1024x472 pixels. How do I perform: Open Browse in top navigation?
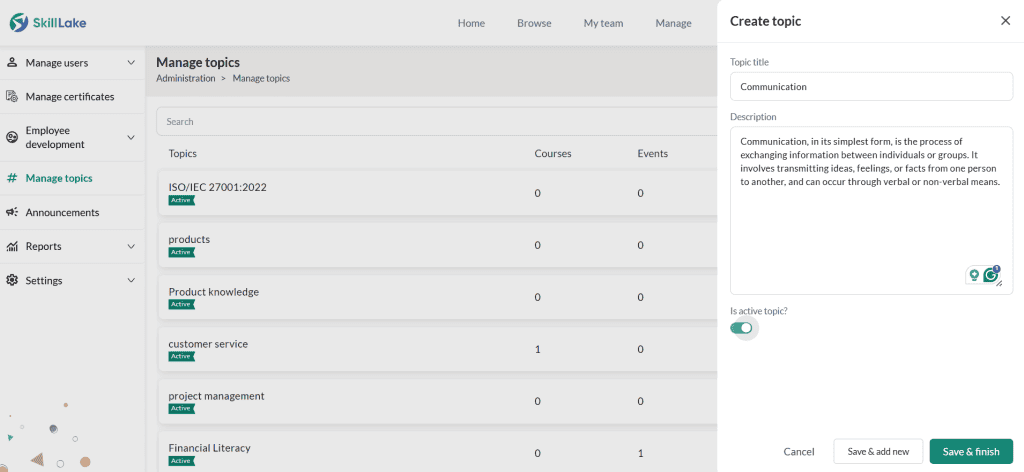click(x=534, y=23)
